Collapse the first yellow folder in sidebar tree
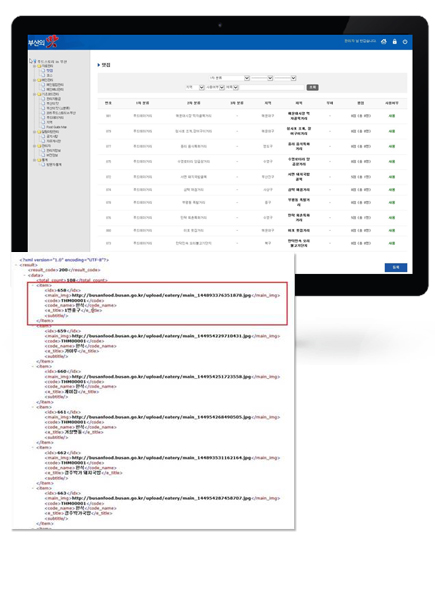This screenshot has height=604, width=441. point(35,66)
